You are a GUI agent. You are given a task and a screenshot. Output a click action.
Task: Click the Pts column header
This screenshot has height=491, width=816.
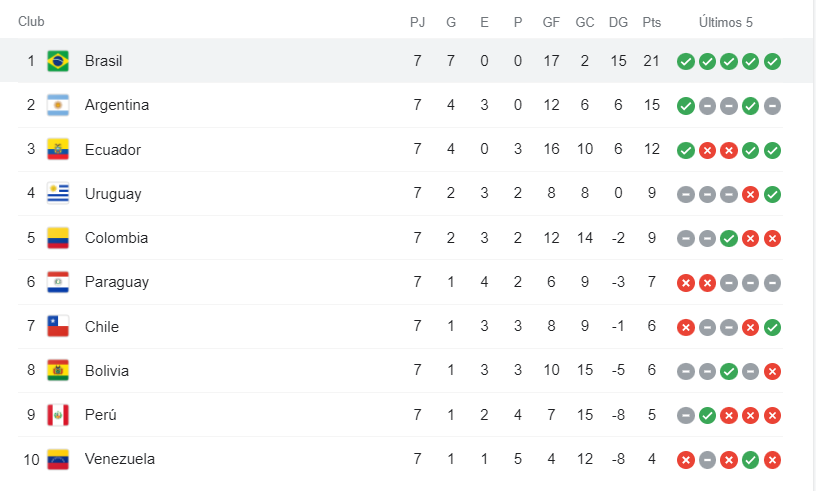coord(652,22)
